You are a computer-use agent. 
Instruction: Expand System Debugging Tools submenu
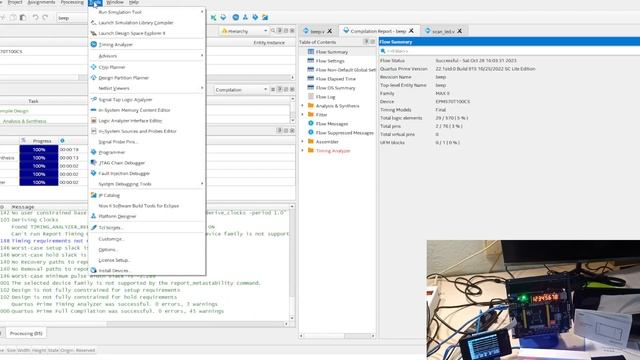(x=147, y=184)
